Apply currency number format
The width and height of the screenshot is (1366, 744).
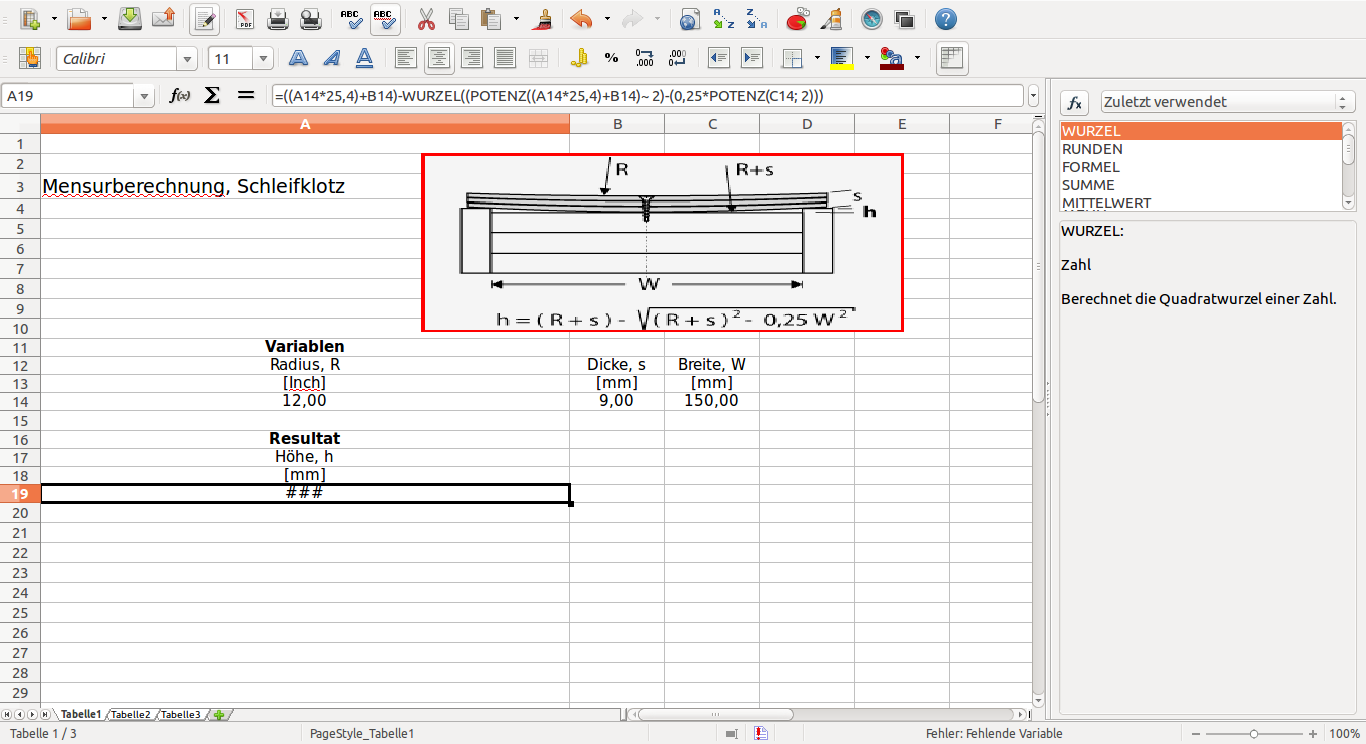578,58
